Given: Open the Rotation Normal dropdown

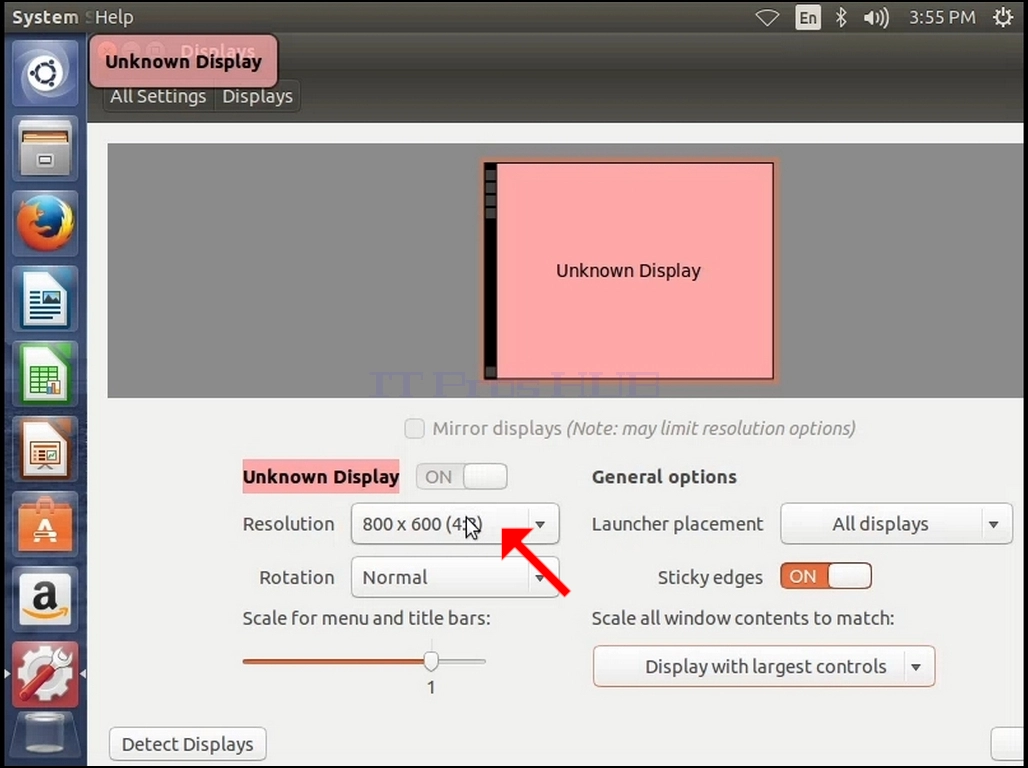Looking at the screenshot, I should (455, 577).
